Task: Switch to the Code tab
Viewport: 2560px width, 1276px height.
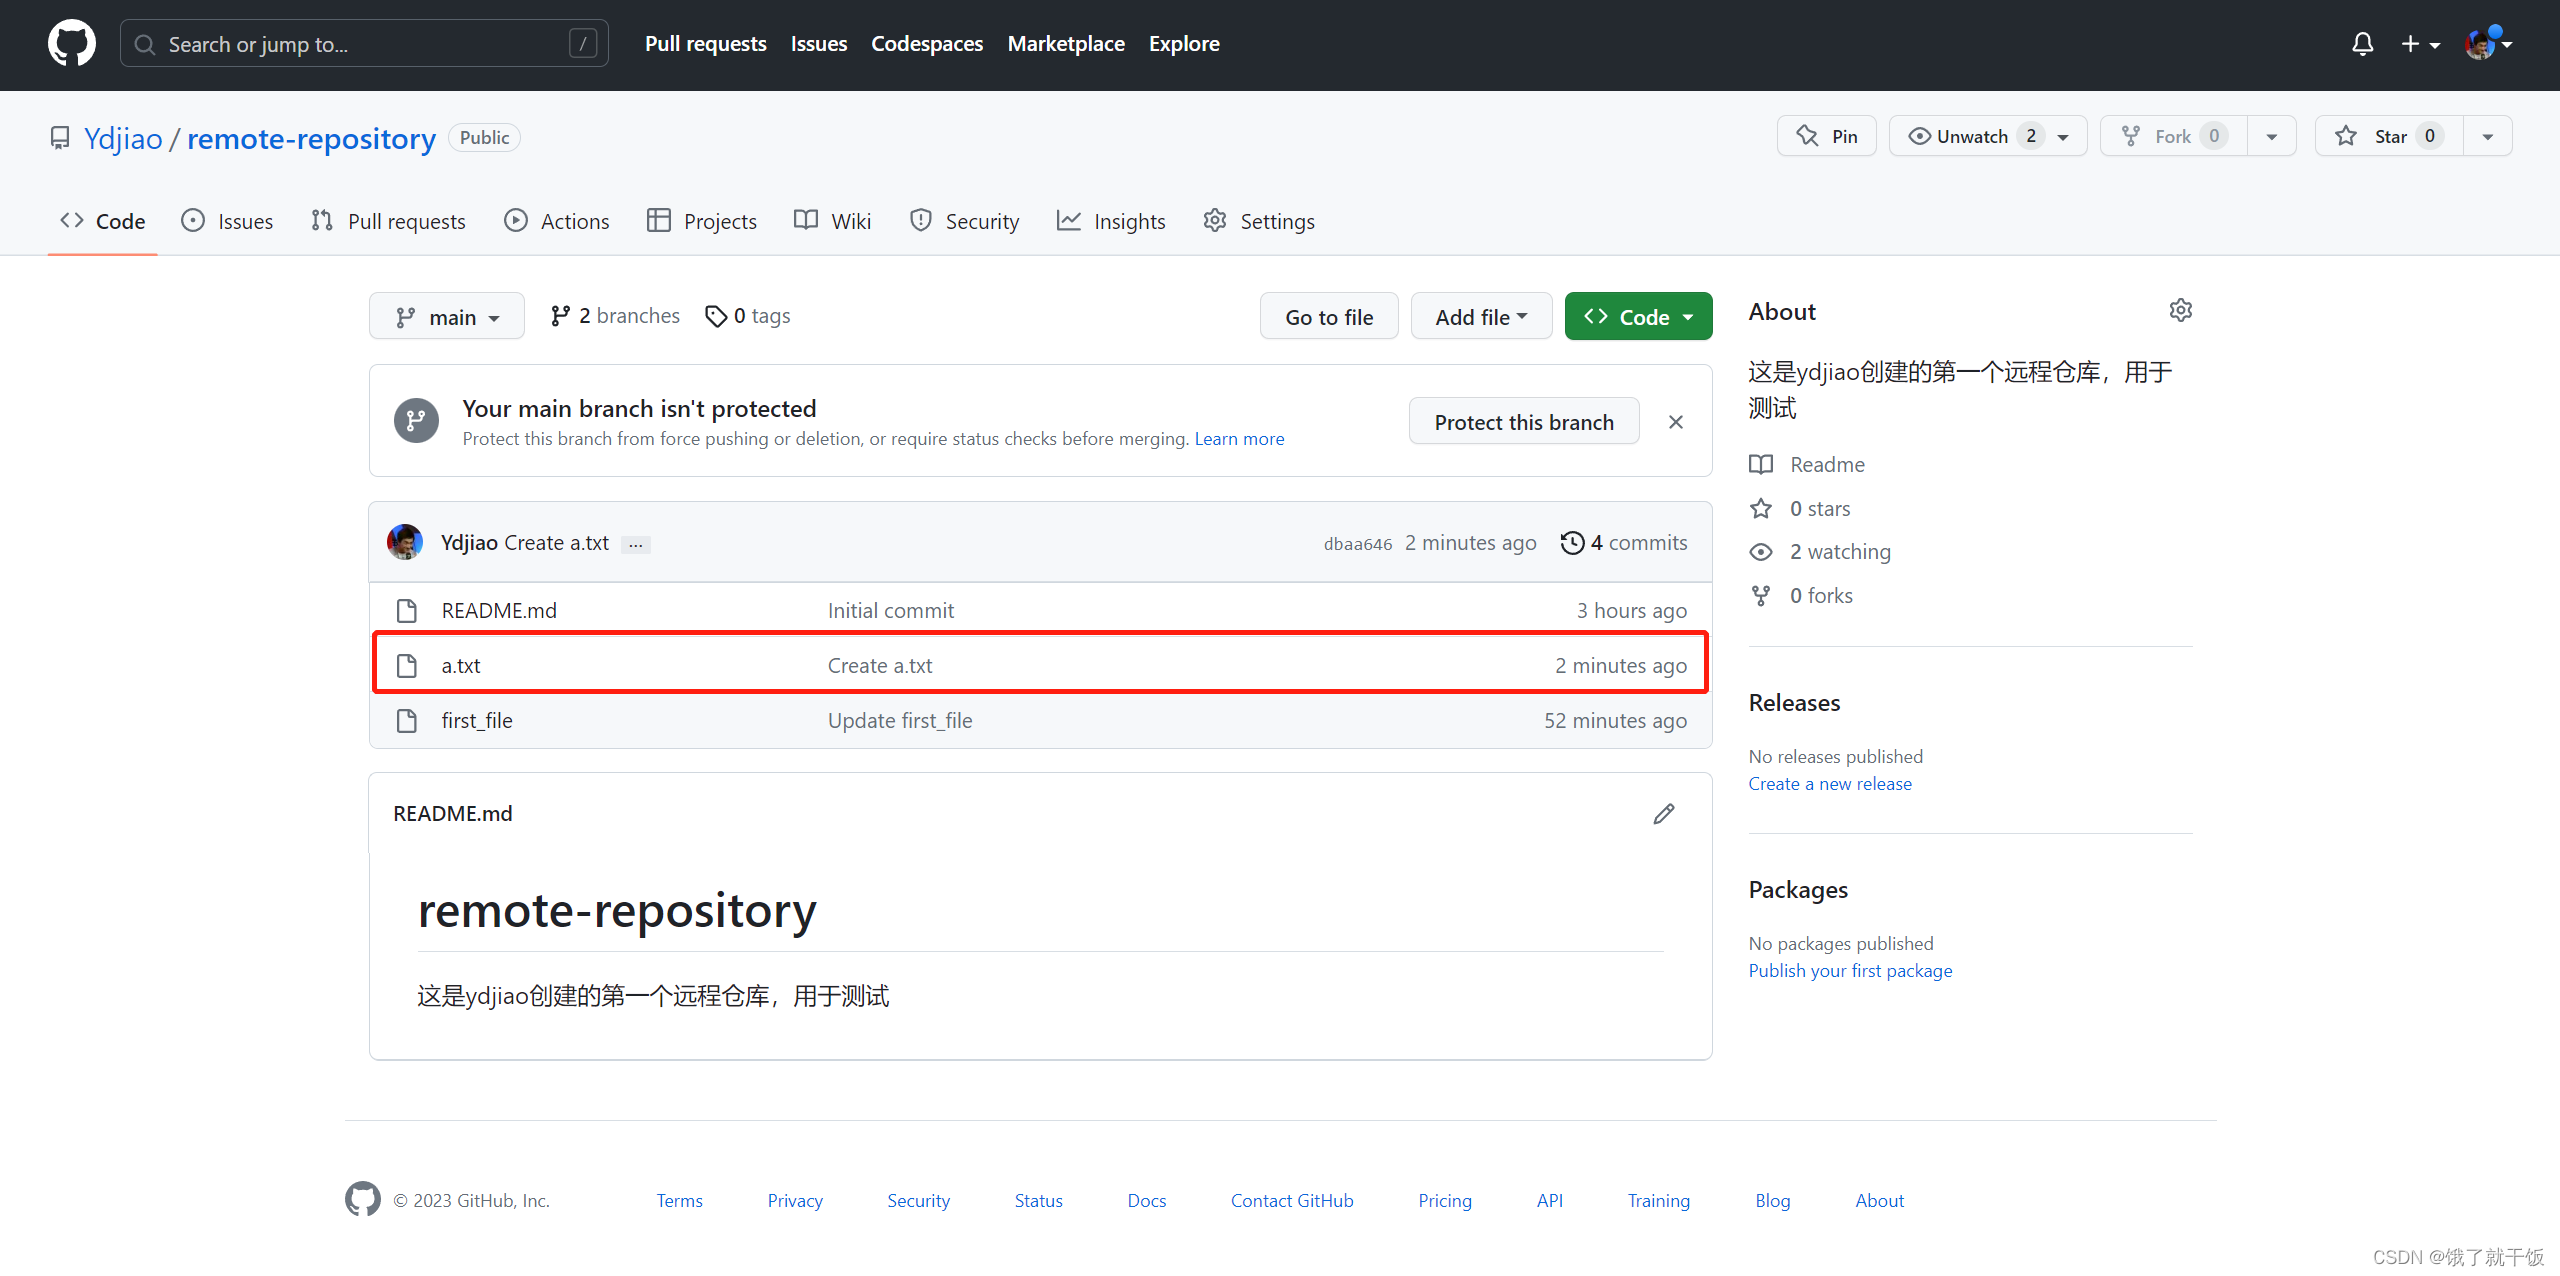Action: [x=102, y=221]
